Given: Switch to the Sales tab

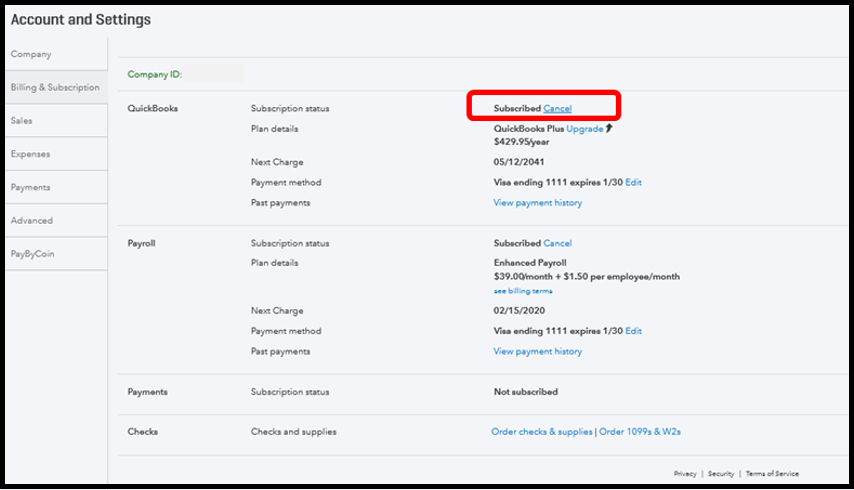Looking at the screenshot, I should pyautogui.click(x=56, y=120).
